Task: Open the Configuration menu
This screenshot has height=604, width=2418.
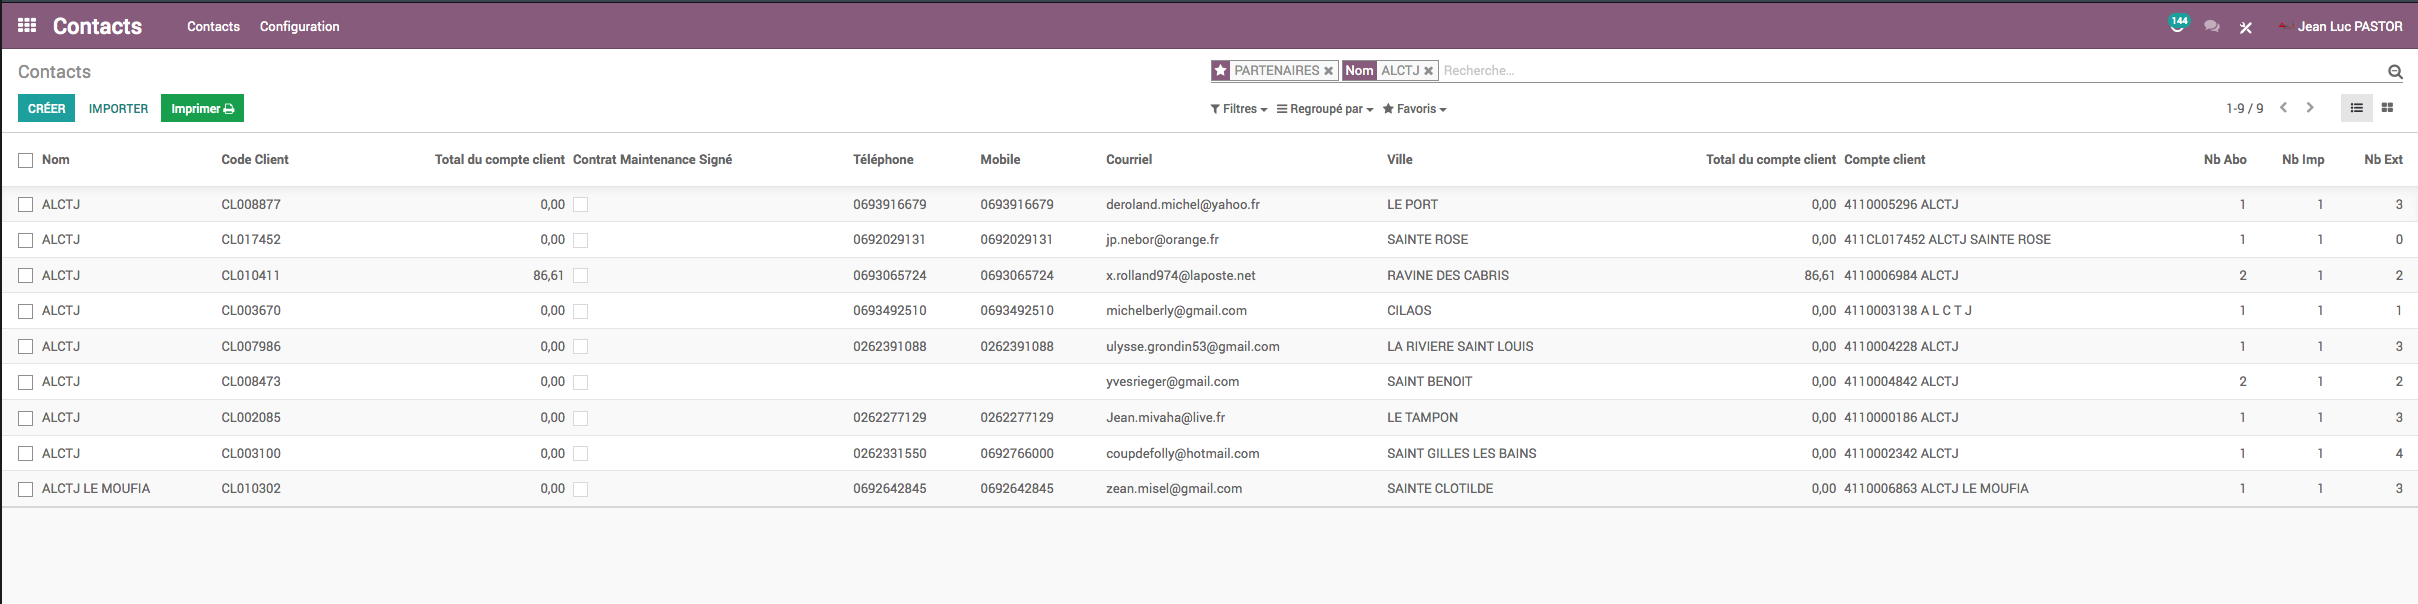Action: (299, 27)
